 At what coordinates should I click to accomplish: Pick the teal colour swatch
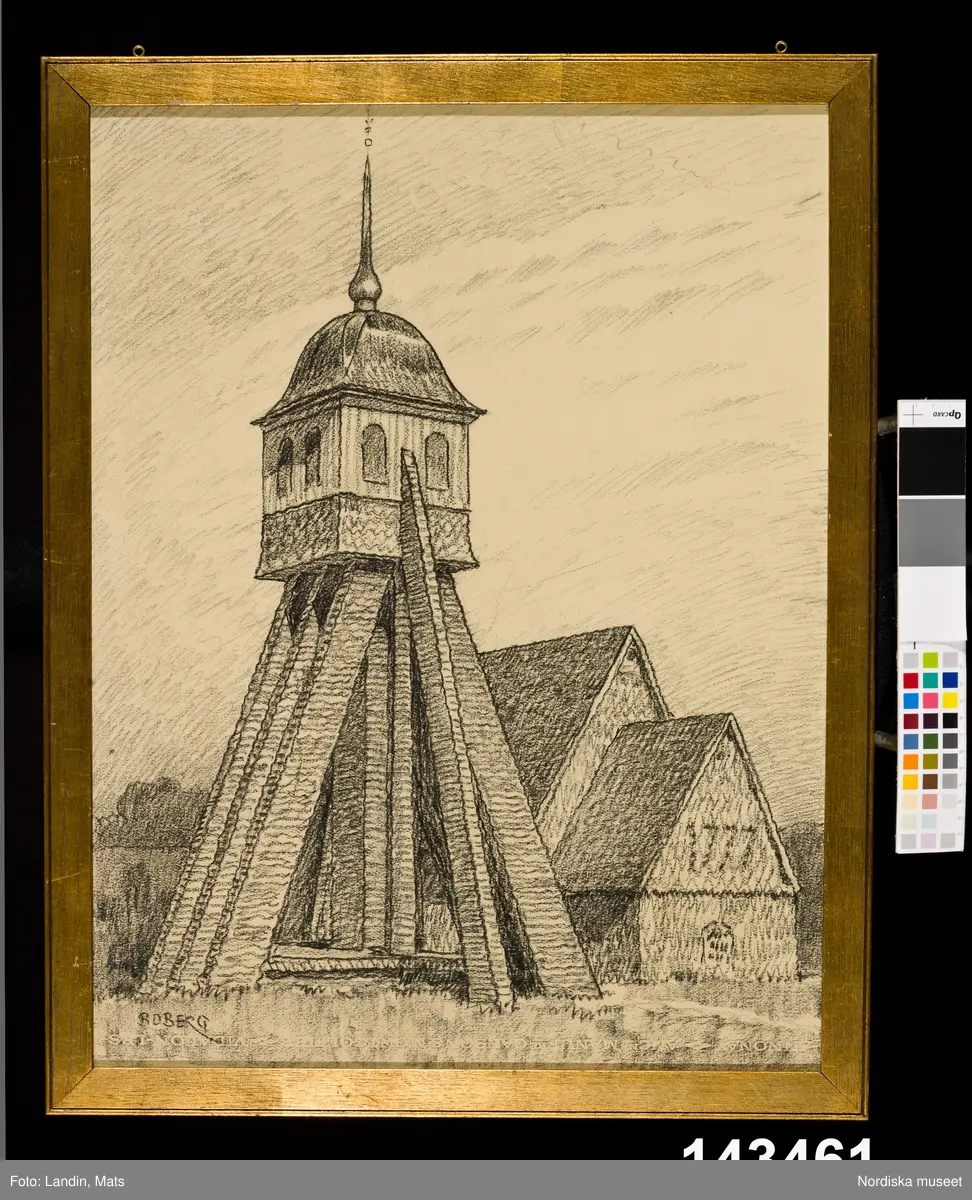coord(930,680)
